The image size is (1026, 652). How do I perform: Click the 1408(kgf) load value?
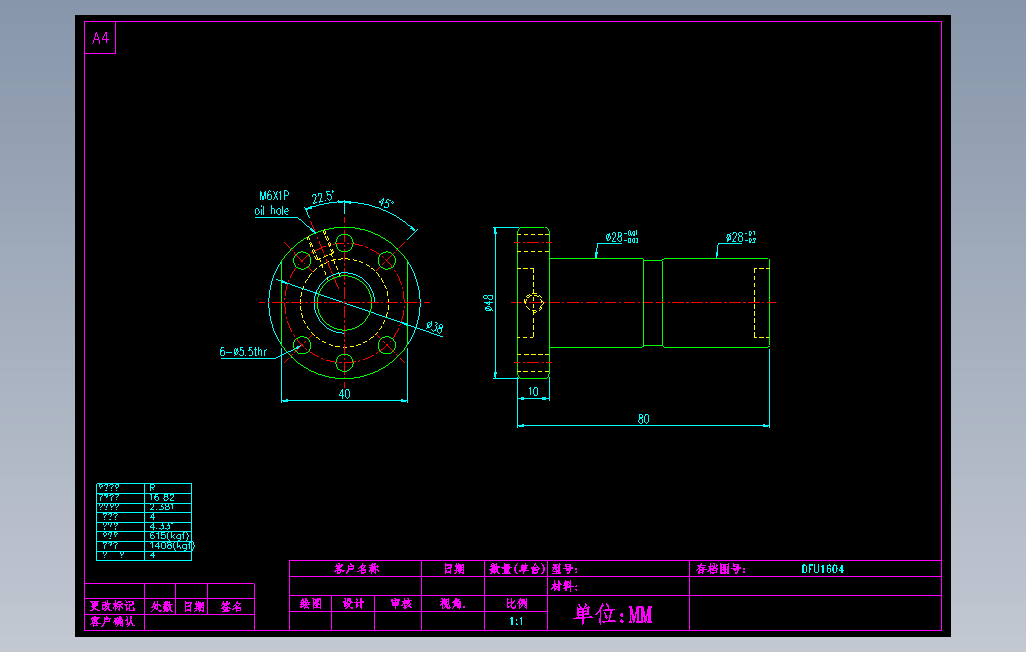click(171, 545)
